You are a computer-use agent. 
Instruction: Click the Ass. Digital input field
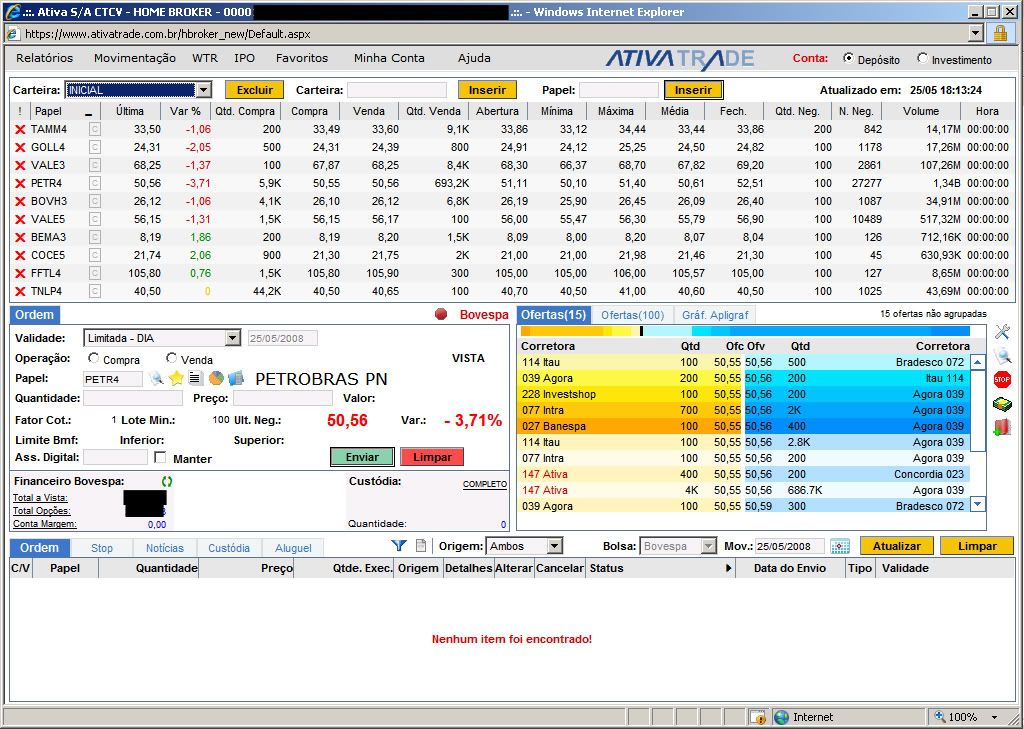point(116,457)
